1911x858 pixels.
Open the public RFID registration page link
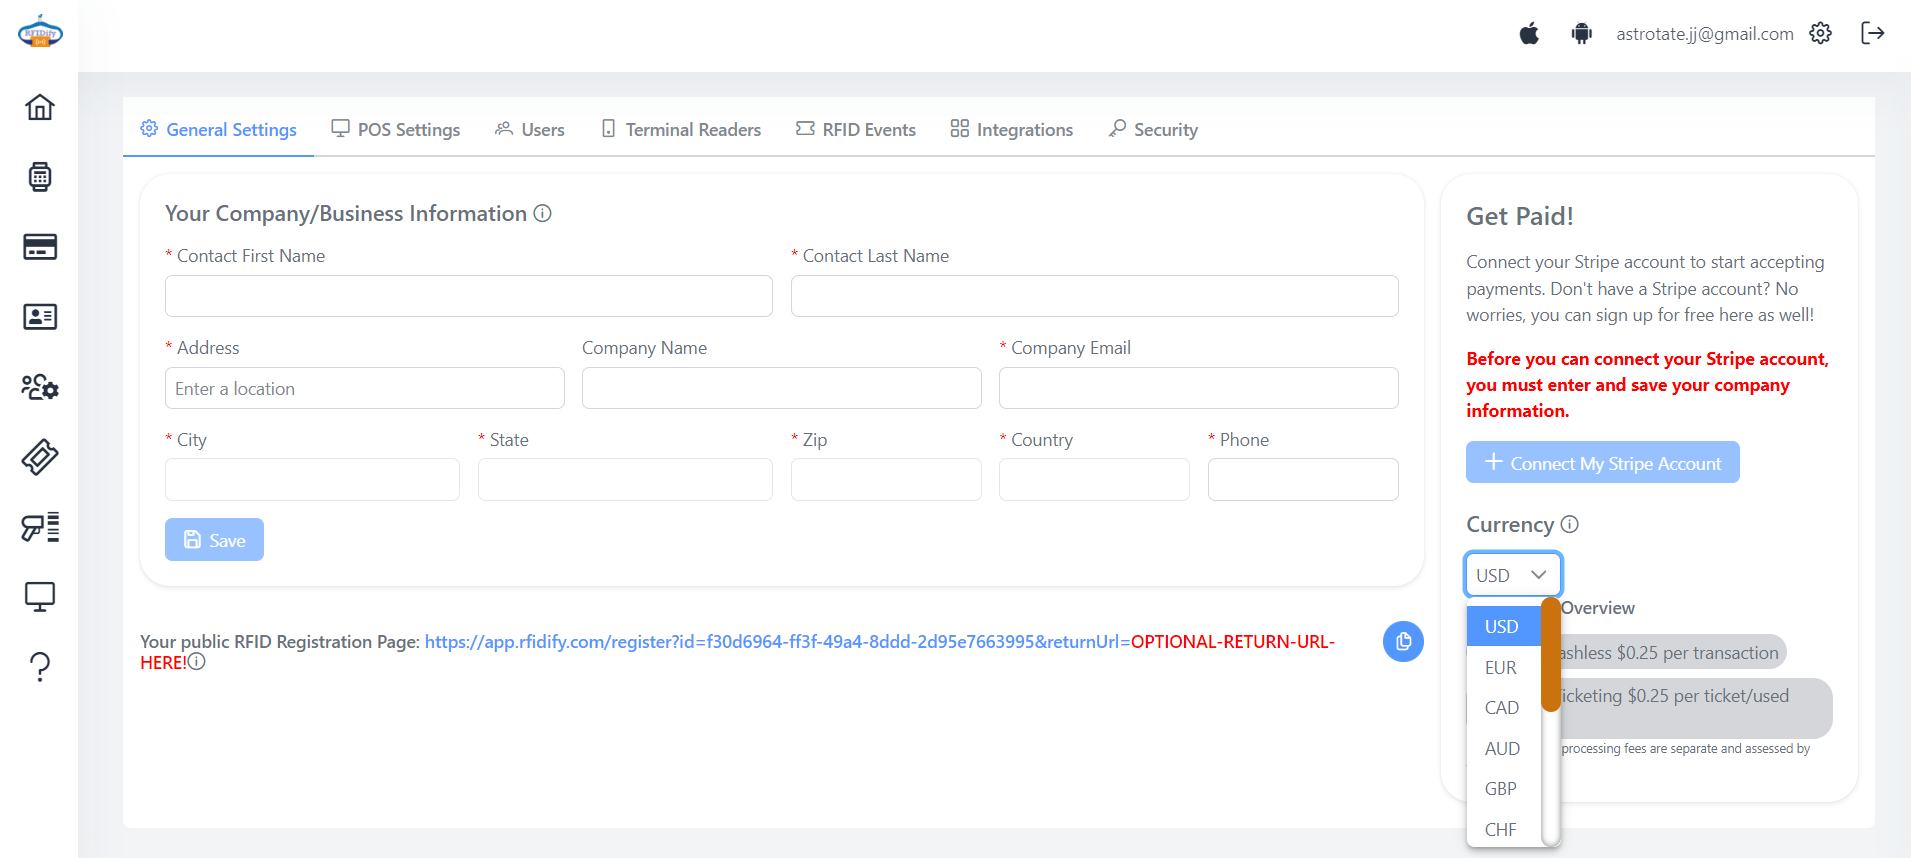click(x=777, y=641)
